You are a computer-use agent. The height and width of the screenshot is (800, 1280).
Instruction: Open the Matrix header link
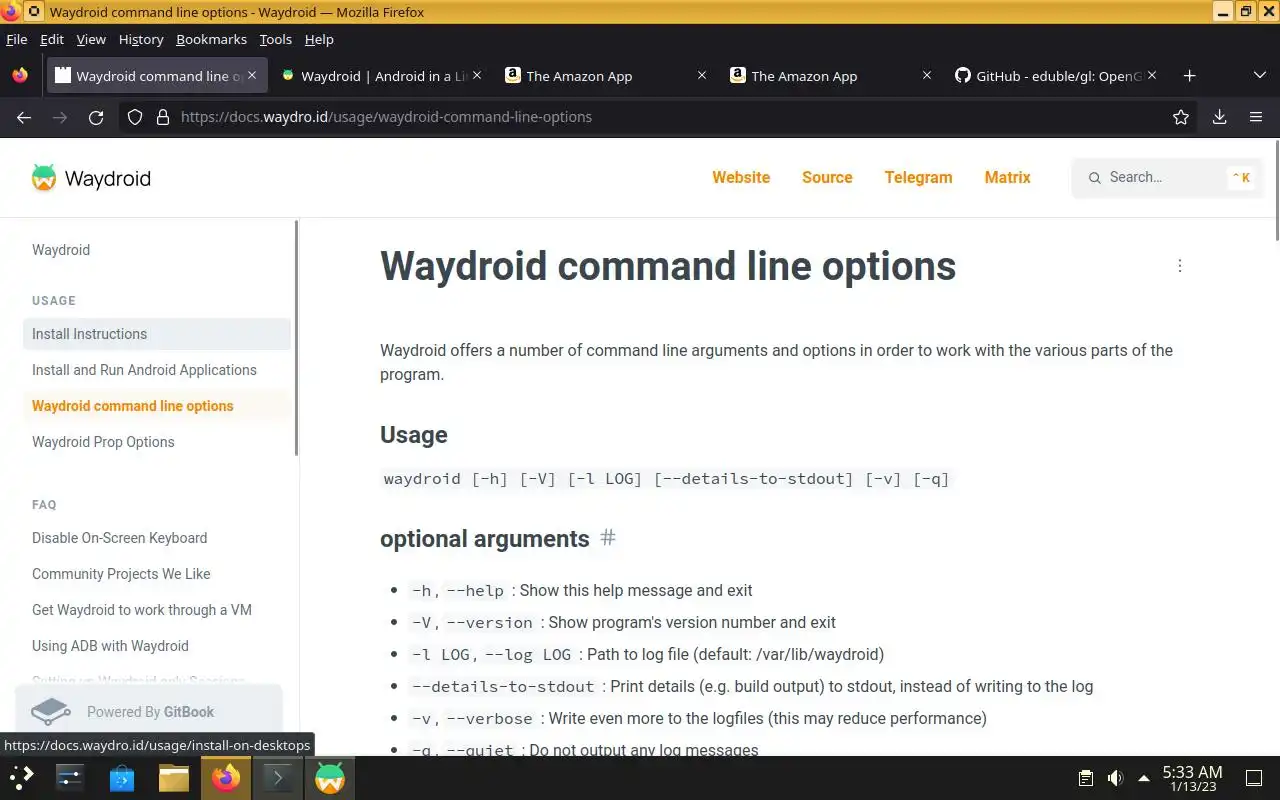coord(1007,177)
